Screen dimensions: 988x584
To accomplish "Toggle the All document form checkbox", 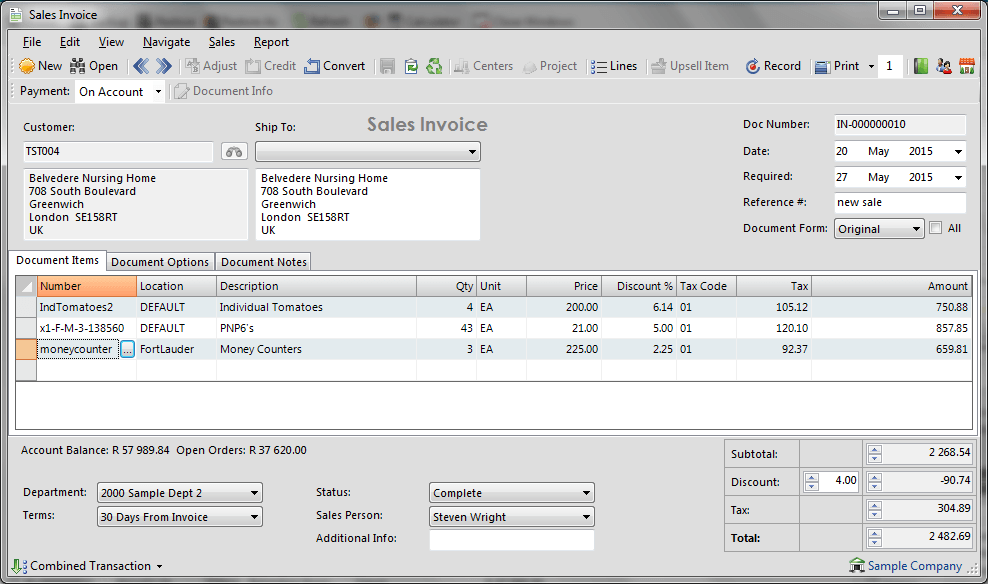I will [936, 228].
